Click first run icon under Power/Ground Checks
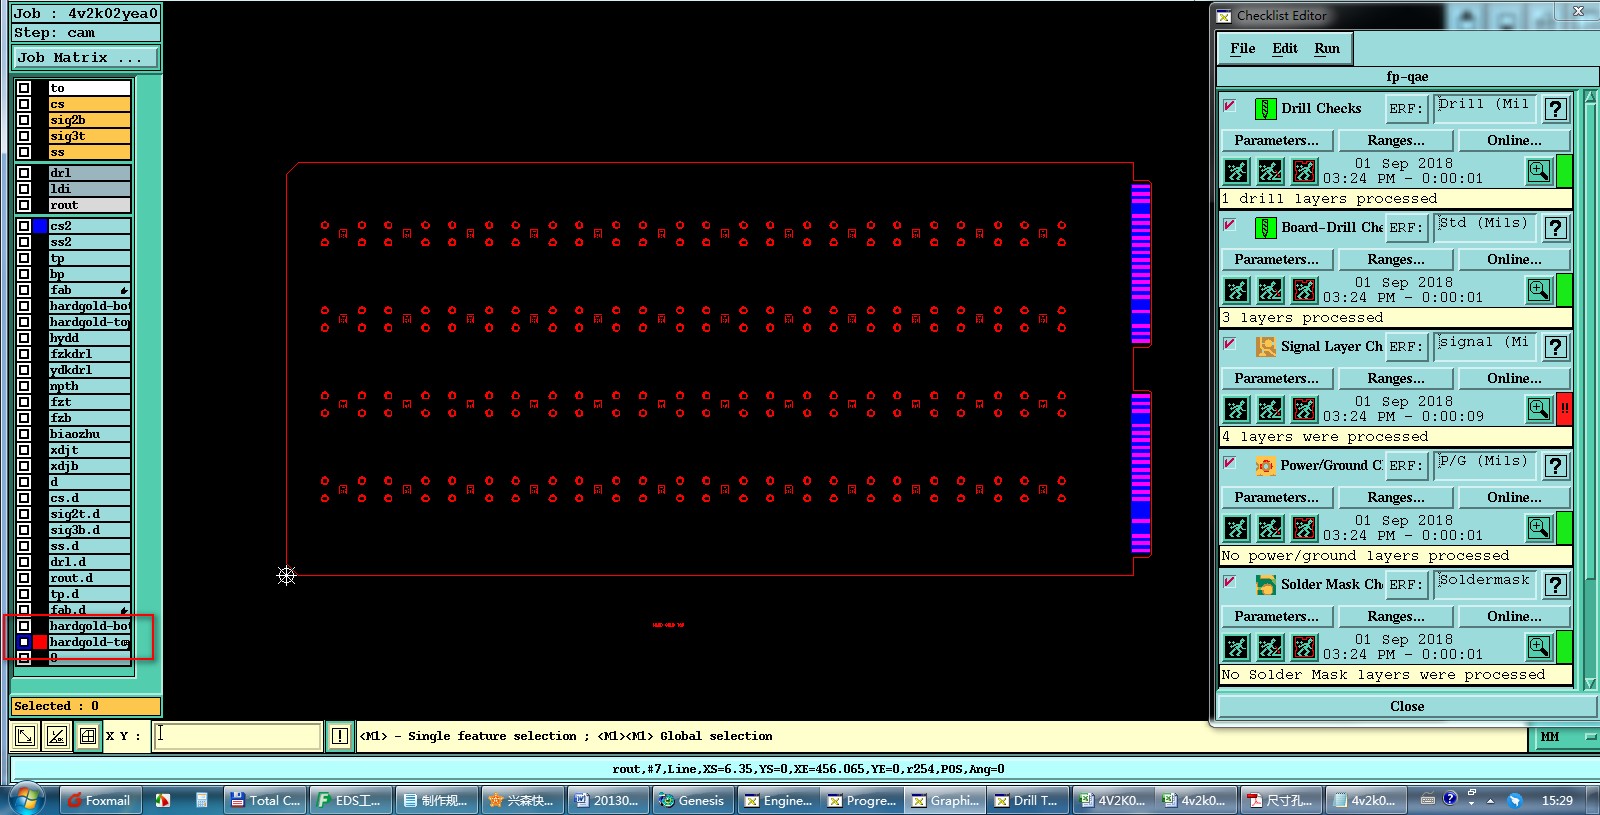This screenshot has width=1600, height=815. (1237, 528)
